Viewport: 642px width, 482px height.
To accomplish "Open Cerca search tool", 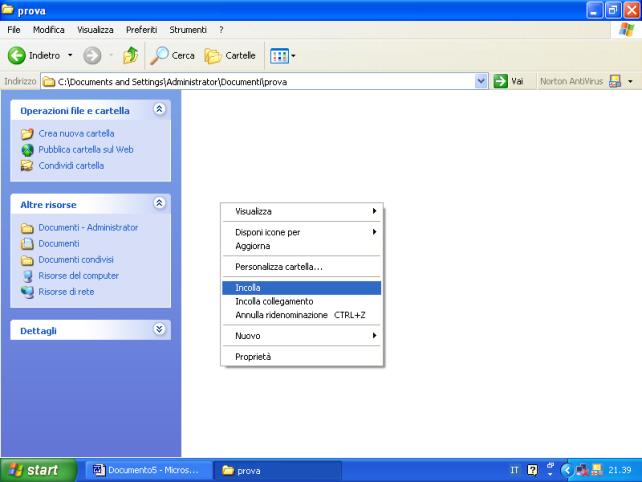I will click(x=172, y=55).
